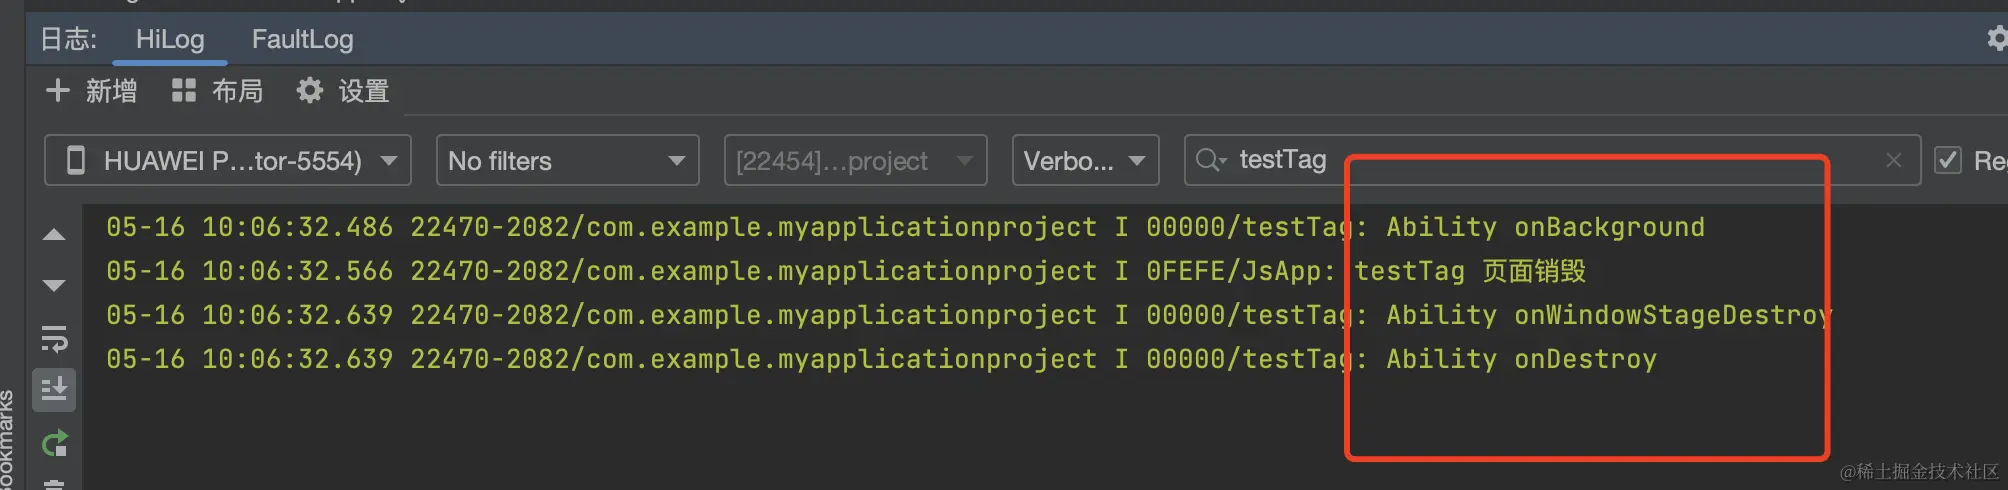Open the 设置 settings button
Screen dimensions: 2008x490
point(343,91)
